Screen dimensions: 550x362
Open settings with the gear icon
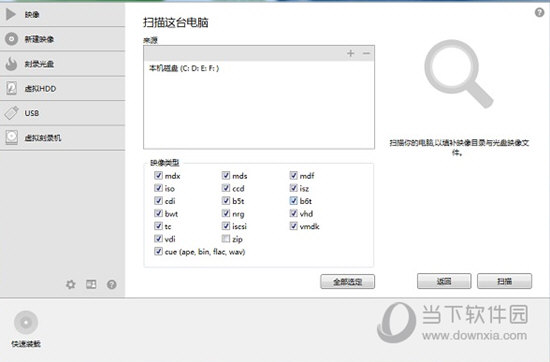point(71,284)
